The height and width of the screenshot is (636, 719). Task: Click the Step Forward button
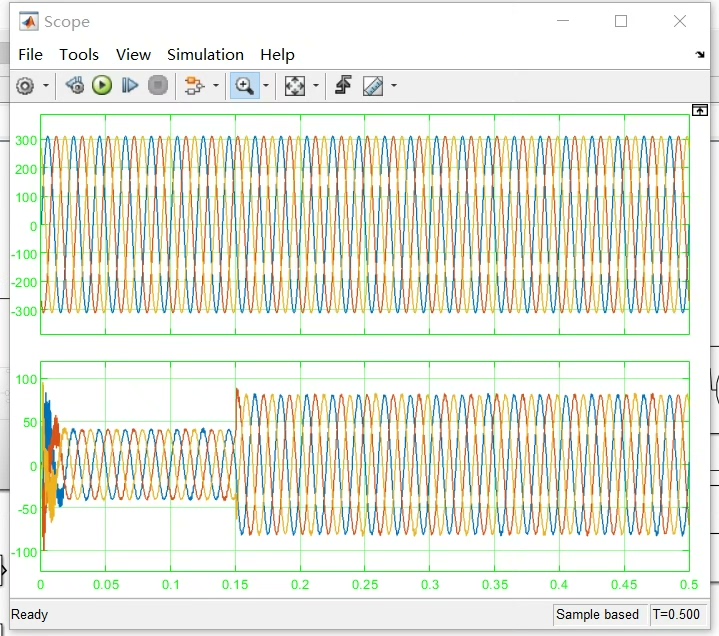130,86
